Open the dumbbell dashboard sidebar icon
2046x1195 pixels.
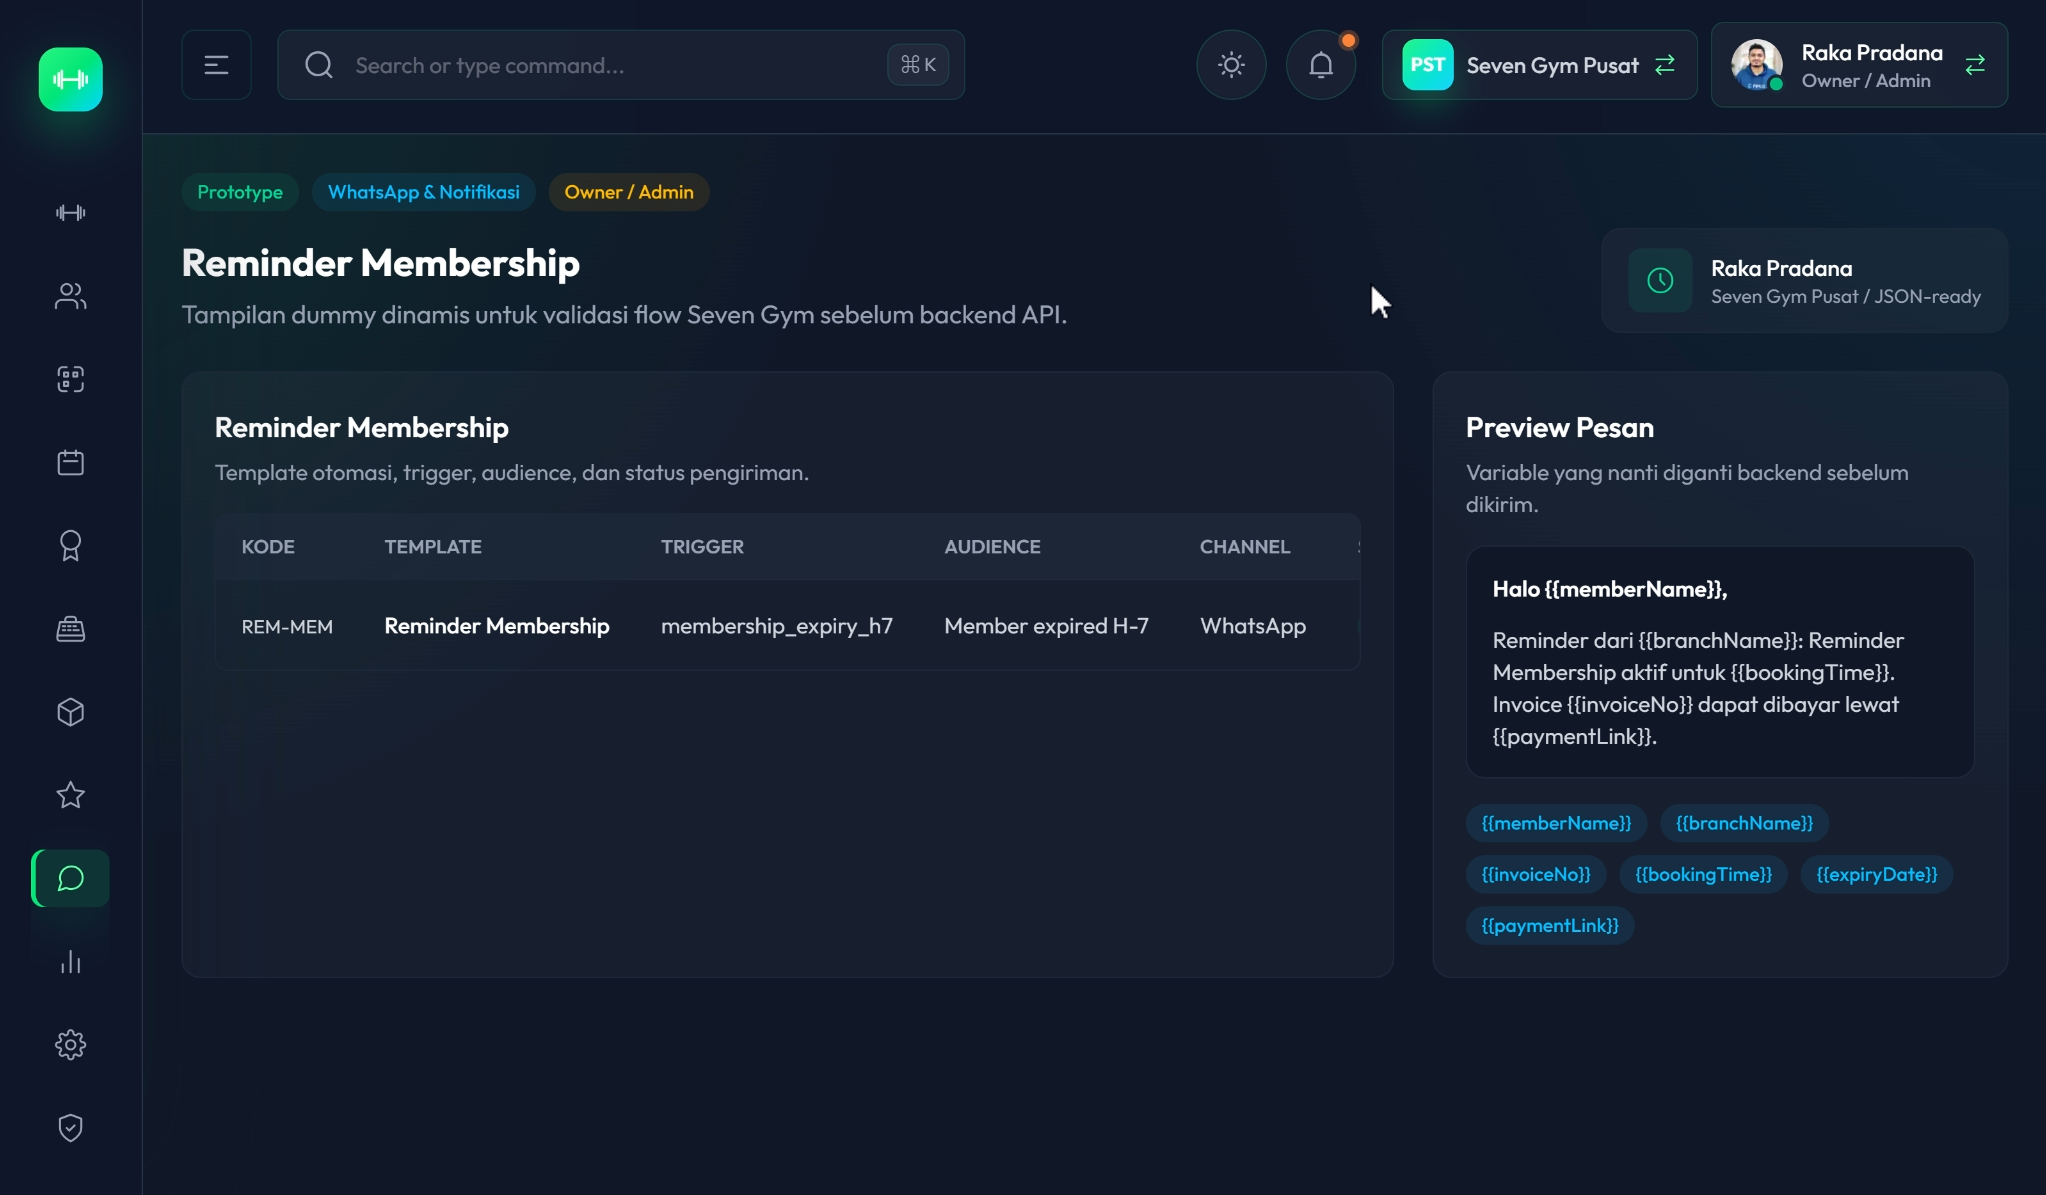point(71,212)
